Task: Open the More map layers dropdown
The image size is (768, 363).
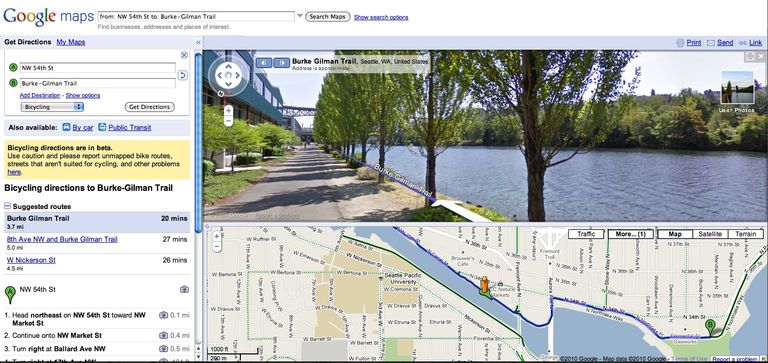Action: click(631, 234)
